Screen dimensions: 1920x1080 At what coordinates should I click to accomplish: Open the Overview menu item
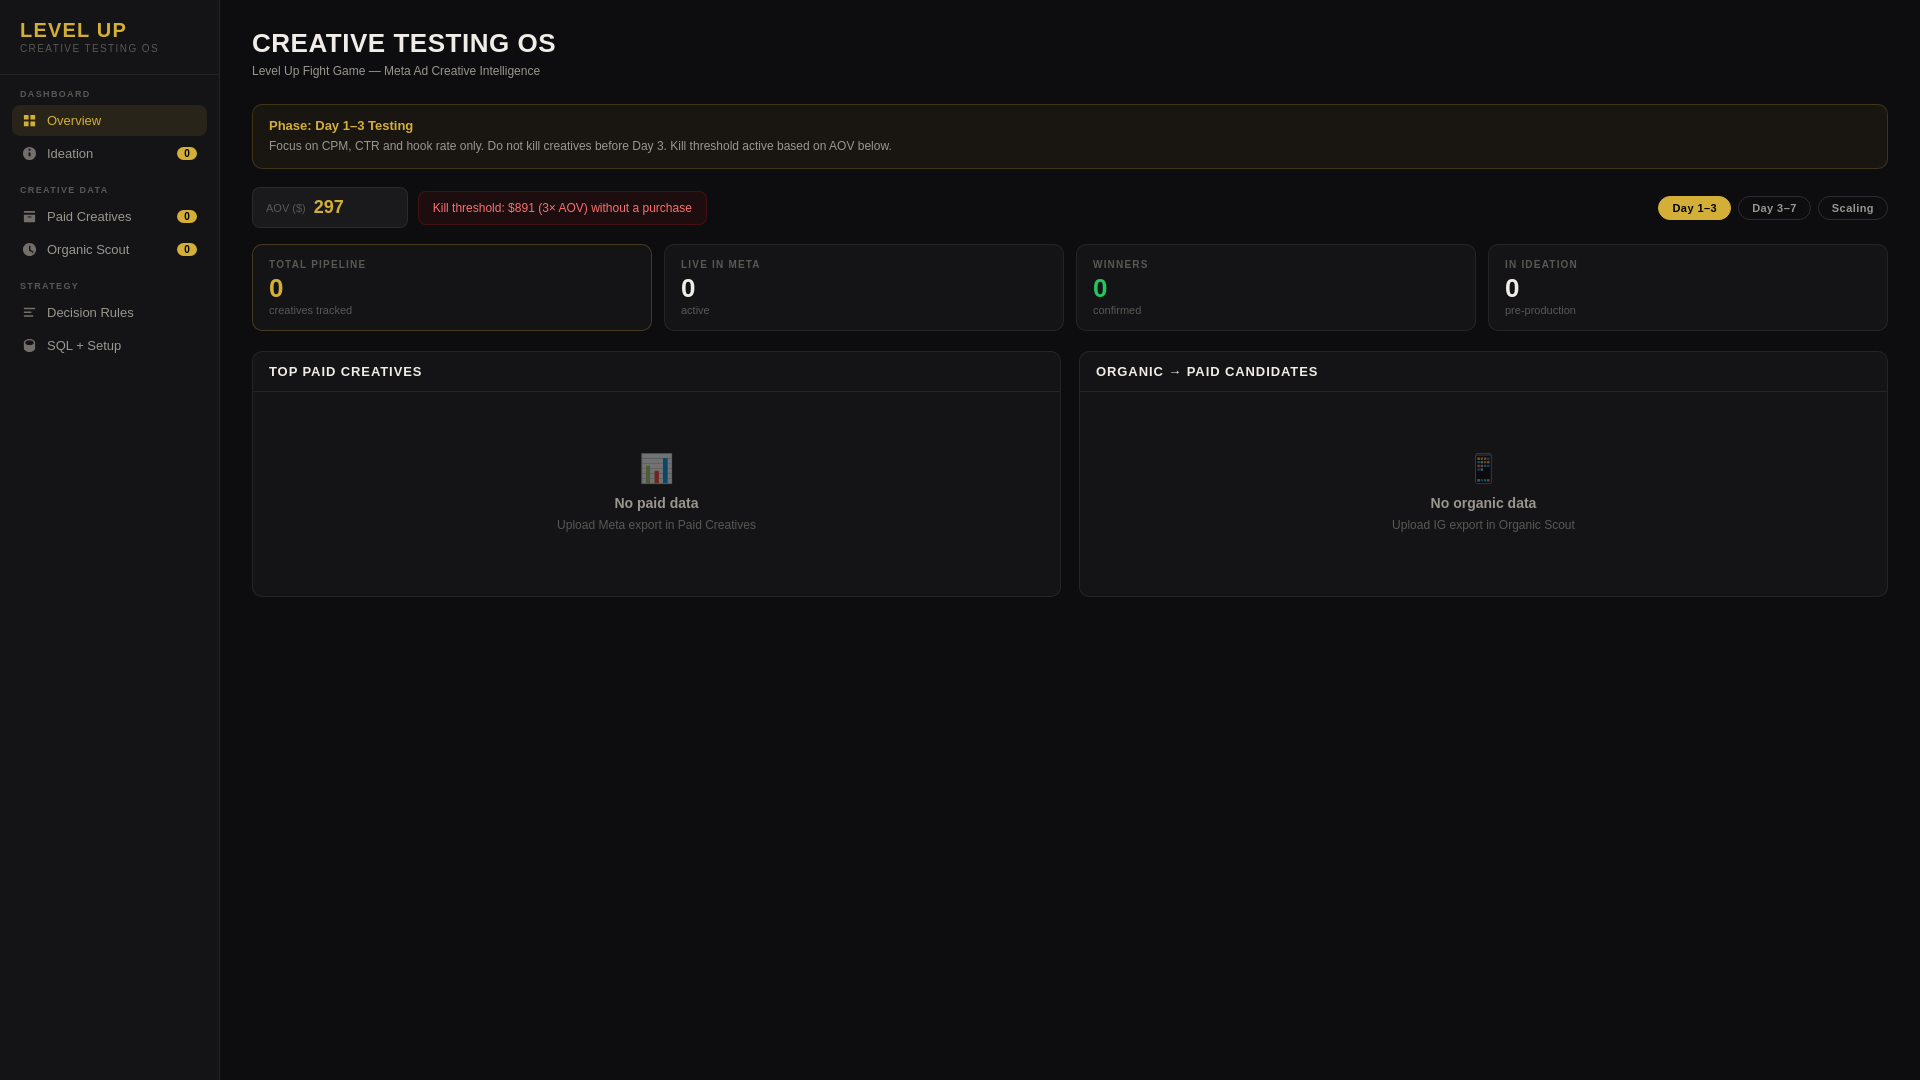tap(109, 121)
